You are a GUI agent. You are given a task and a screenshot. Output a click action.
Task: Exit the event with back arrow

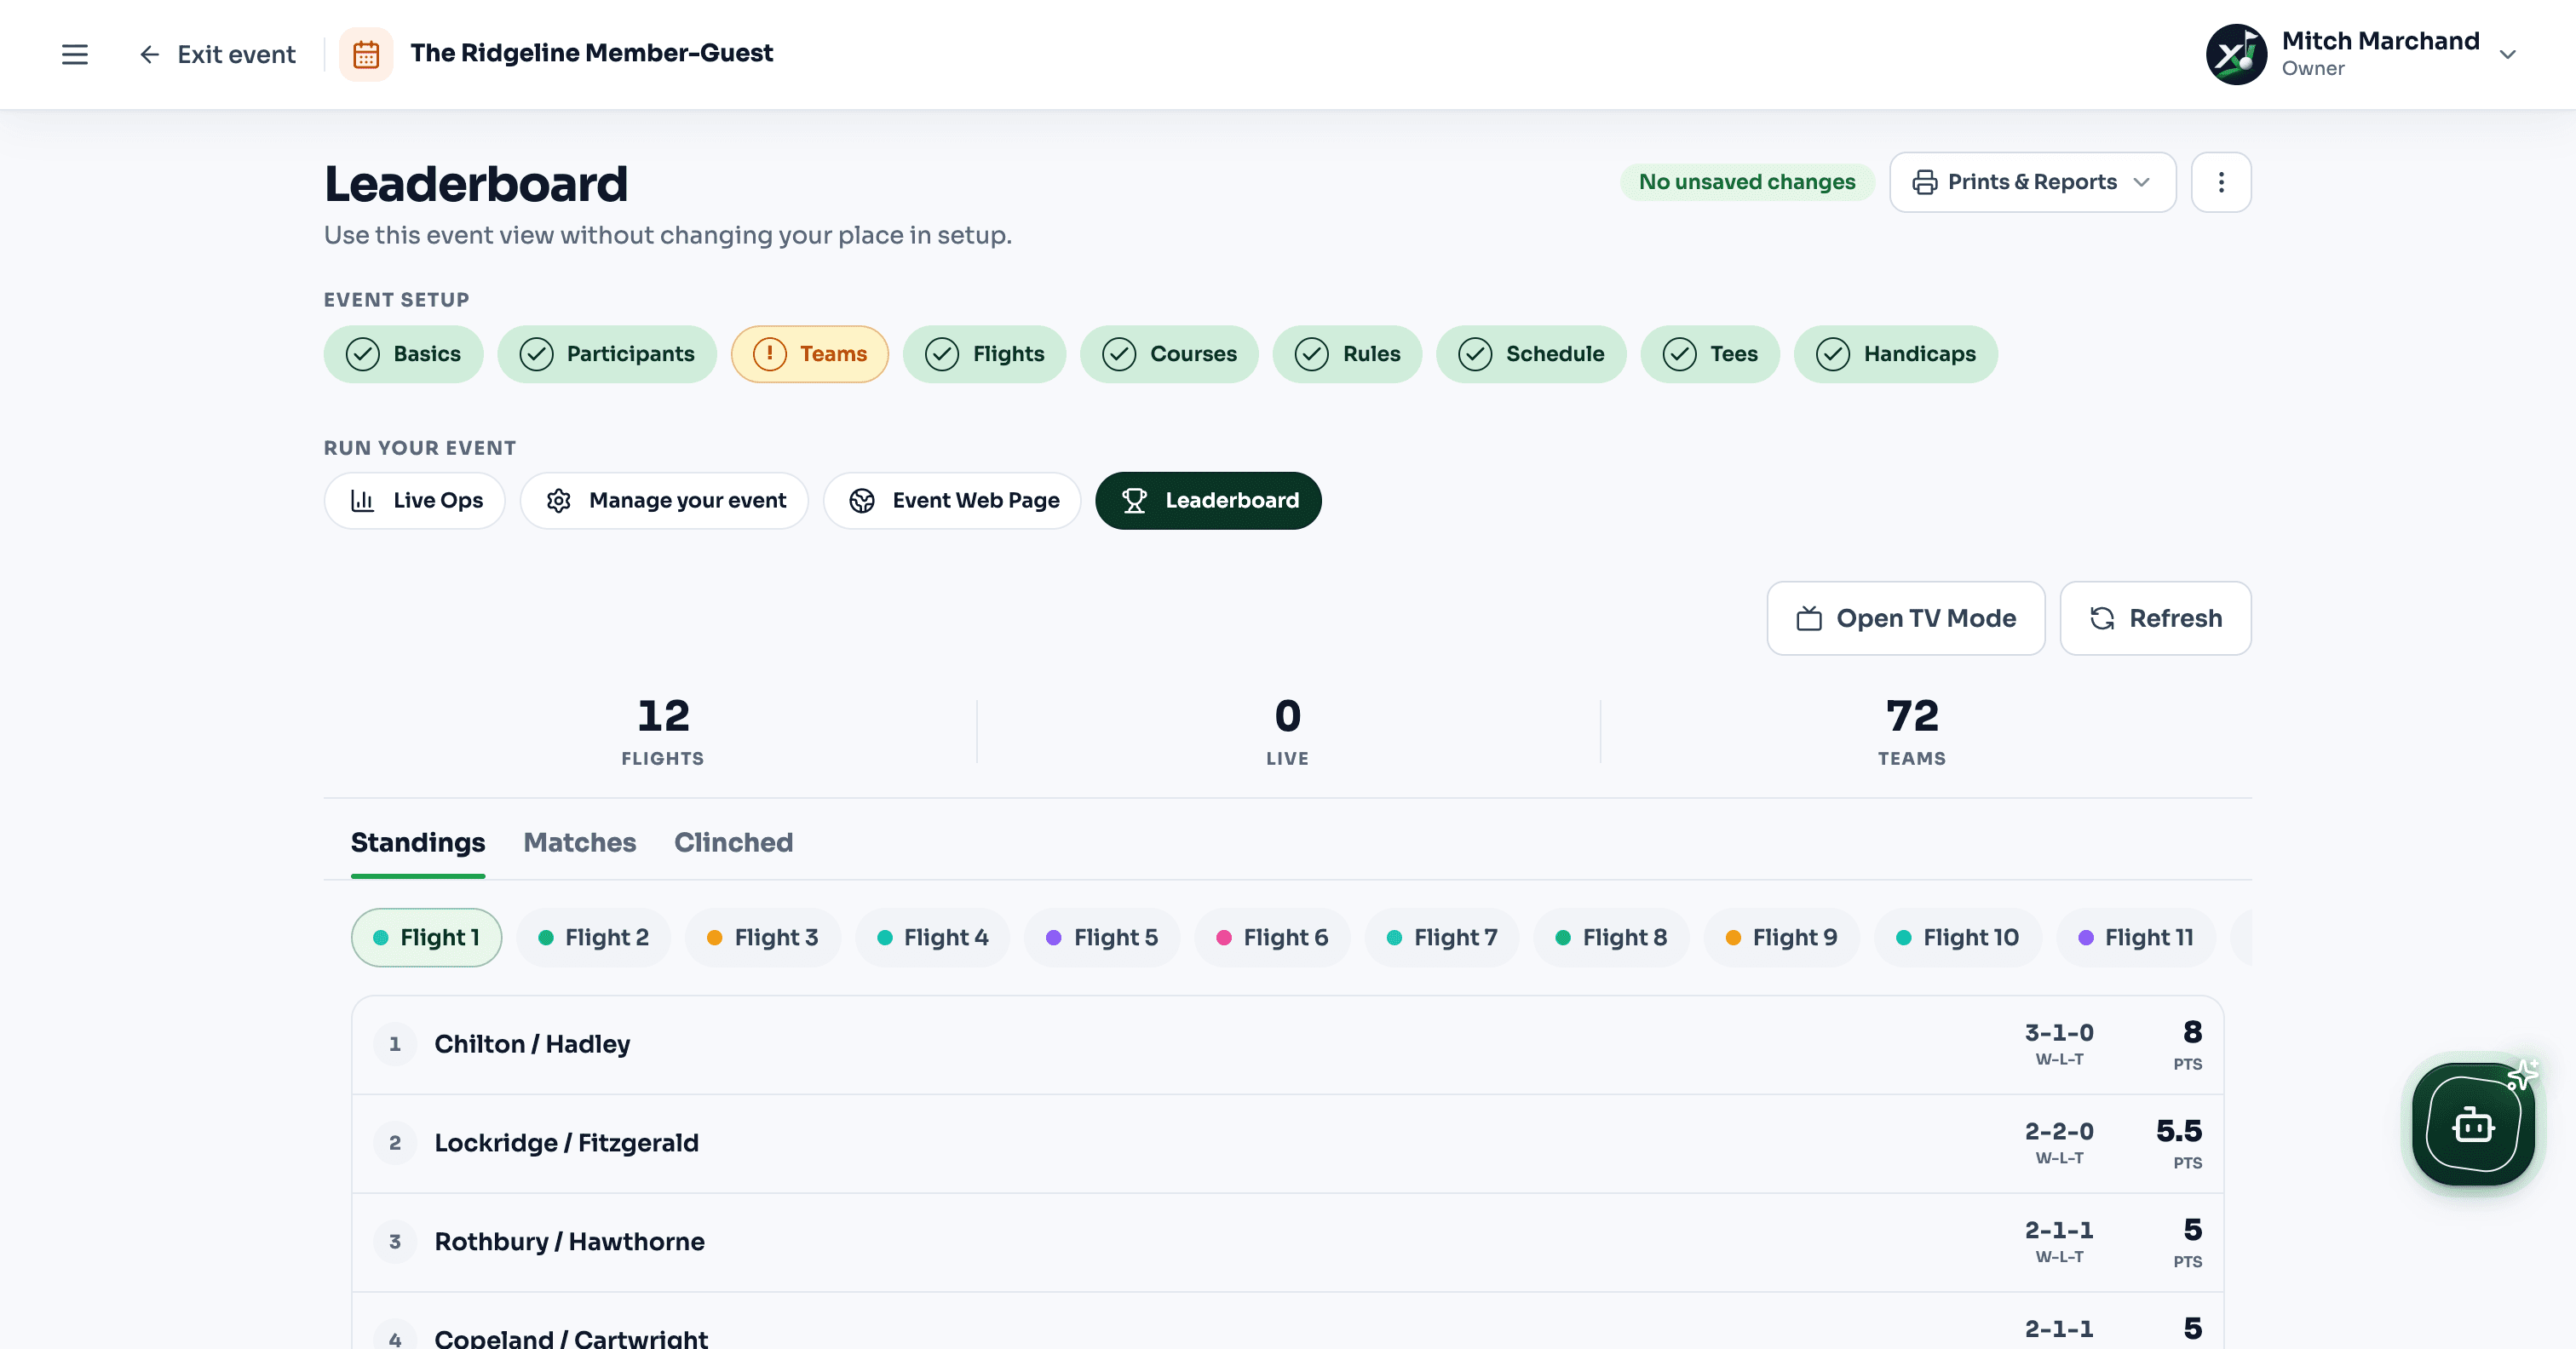[217, 54]
